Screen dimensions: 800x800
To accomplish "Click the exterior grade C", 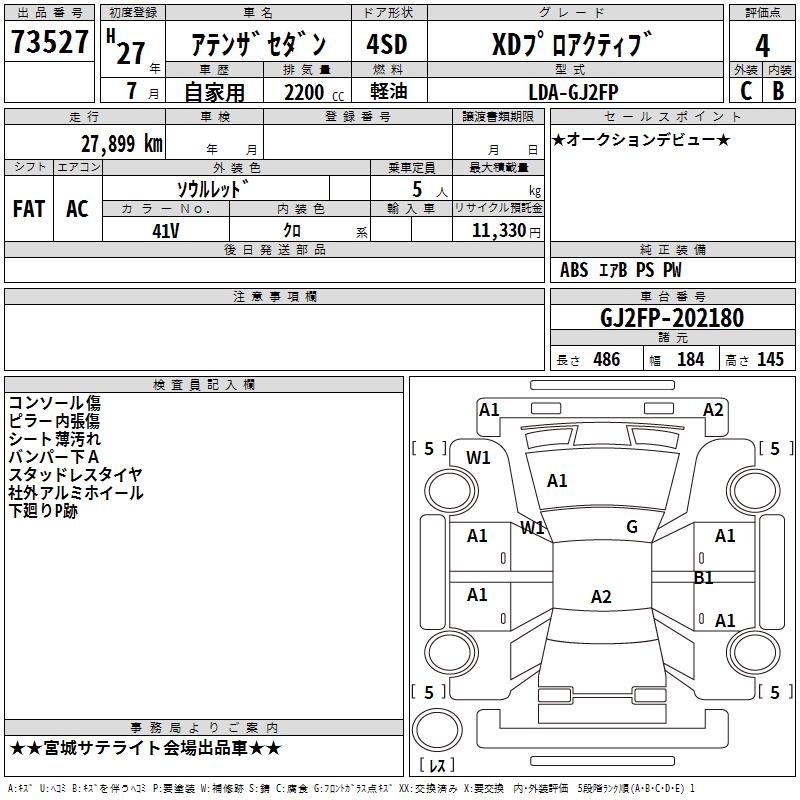I will click(x=746, y=90).
